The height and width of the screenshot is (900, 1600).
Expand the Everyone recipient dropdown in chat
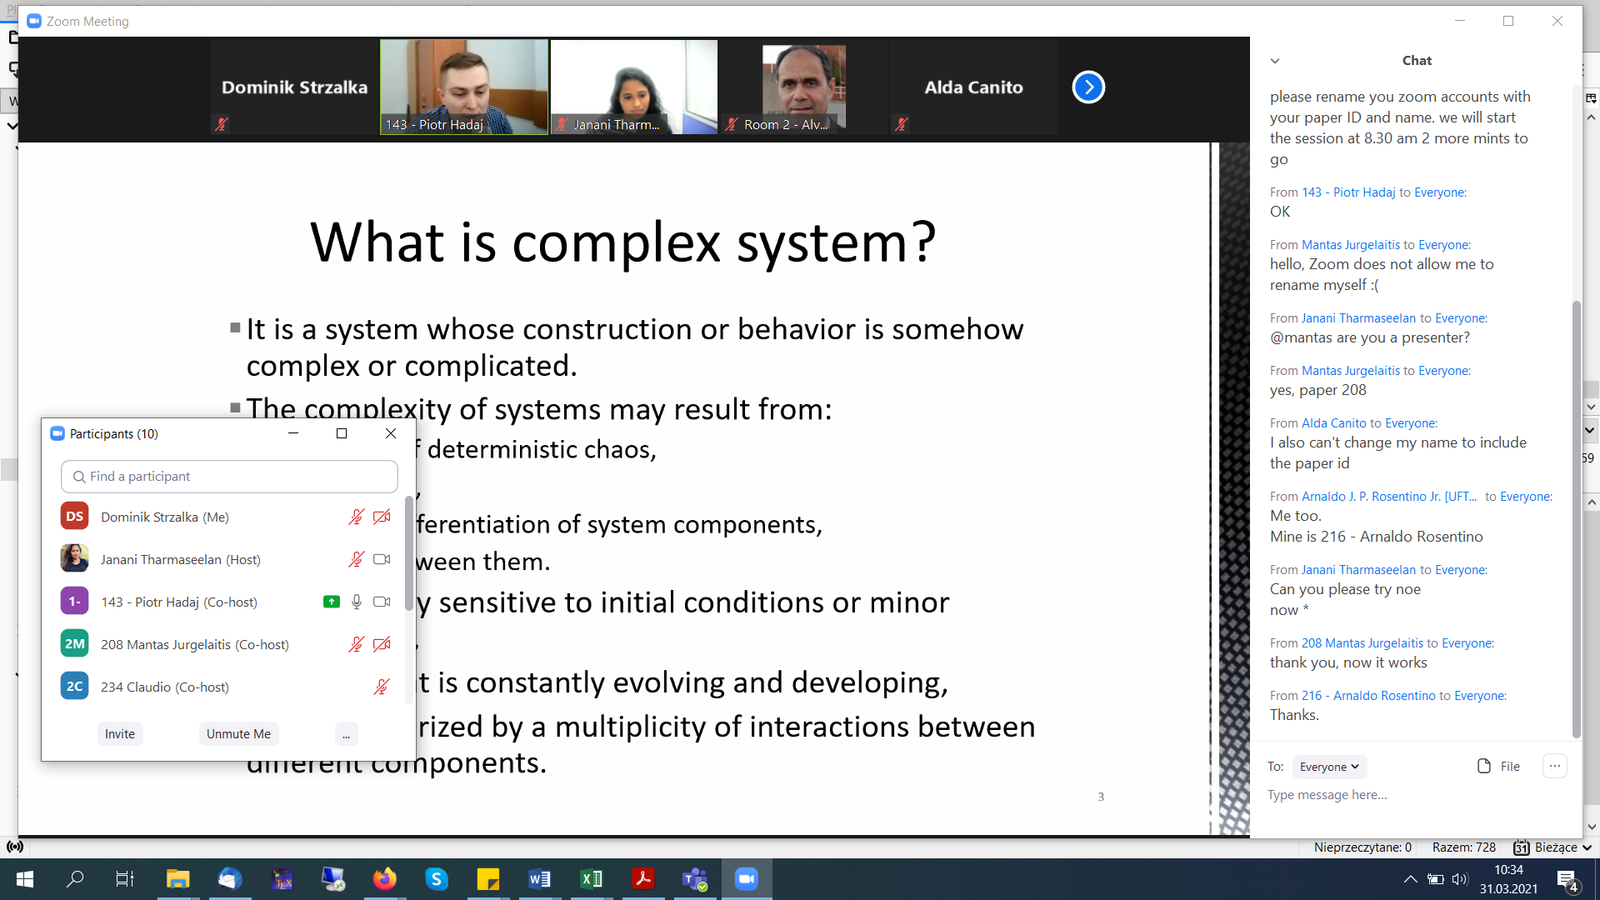point(1329,767)
